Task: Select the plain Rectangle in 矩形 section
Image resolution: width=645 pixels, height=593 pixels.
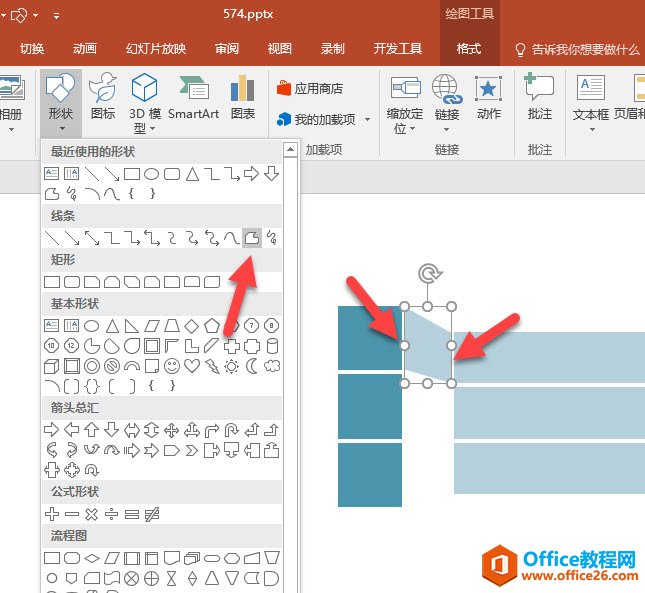Action: [x=52, y=282]
